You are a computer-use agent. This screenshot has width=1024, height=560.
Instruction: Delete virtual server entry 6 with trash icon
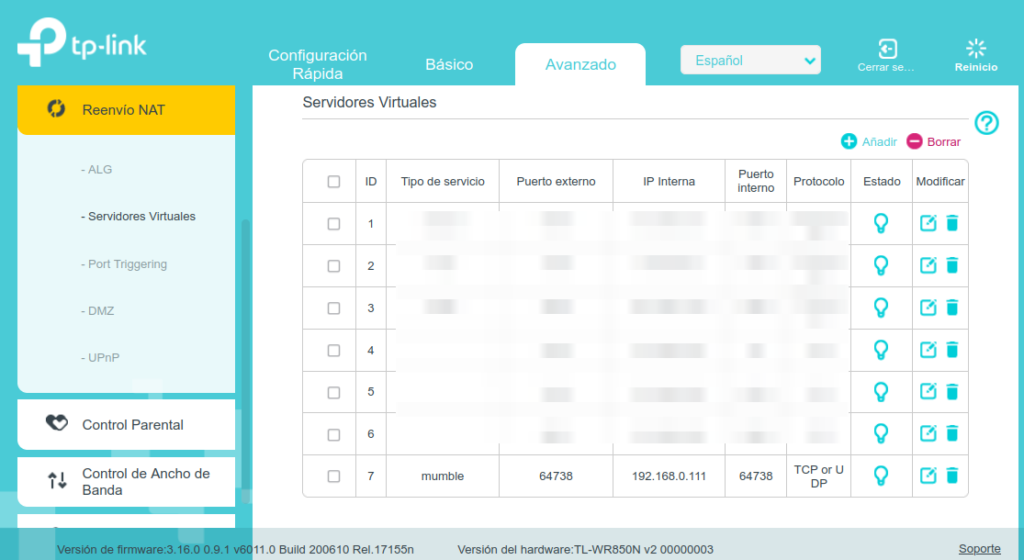[x=952, y=433]
